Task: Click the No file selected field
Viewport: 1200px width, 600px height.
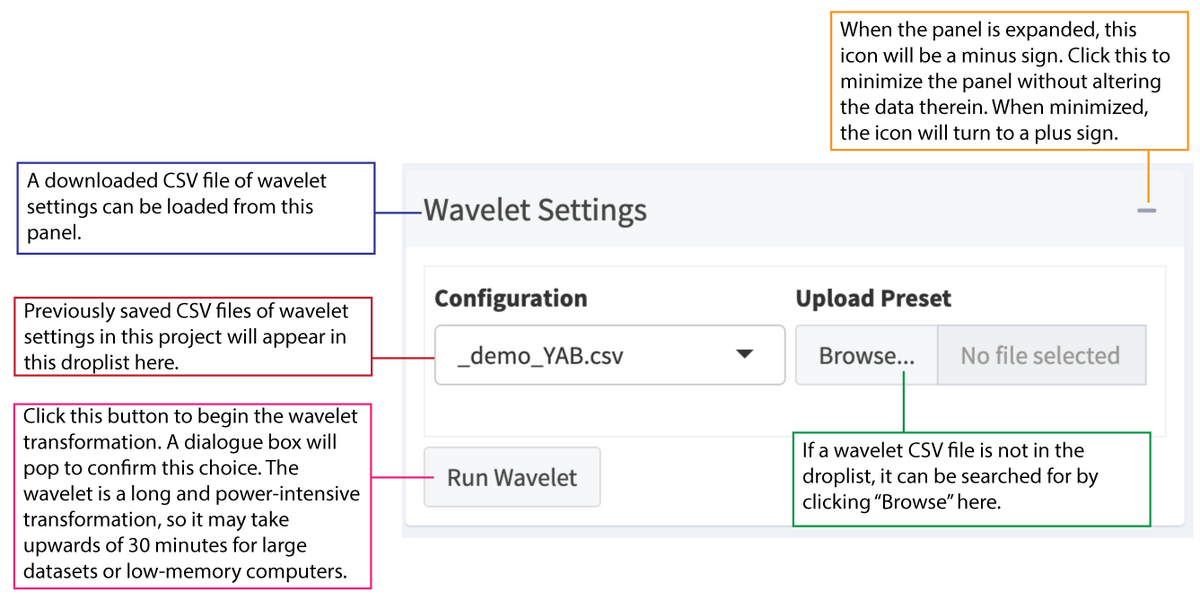Action: [1042, 355]
